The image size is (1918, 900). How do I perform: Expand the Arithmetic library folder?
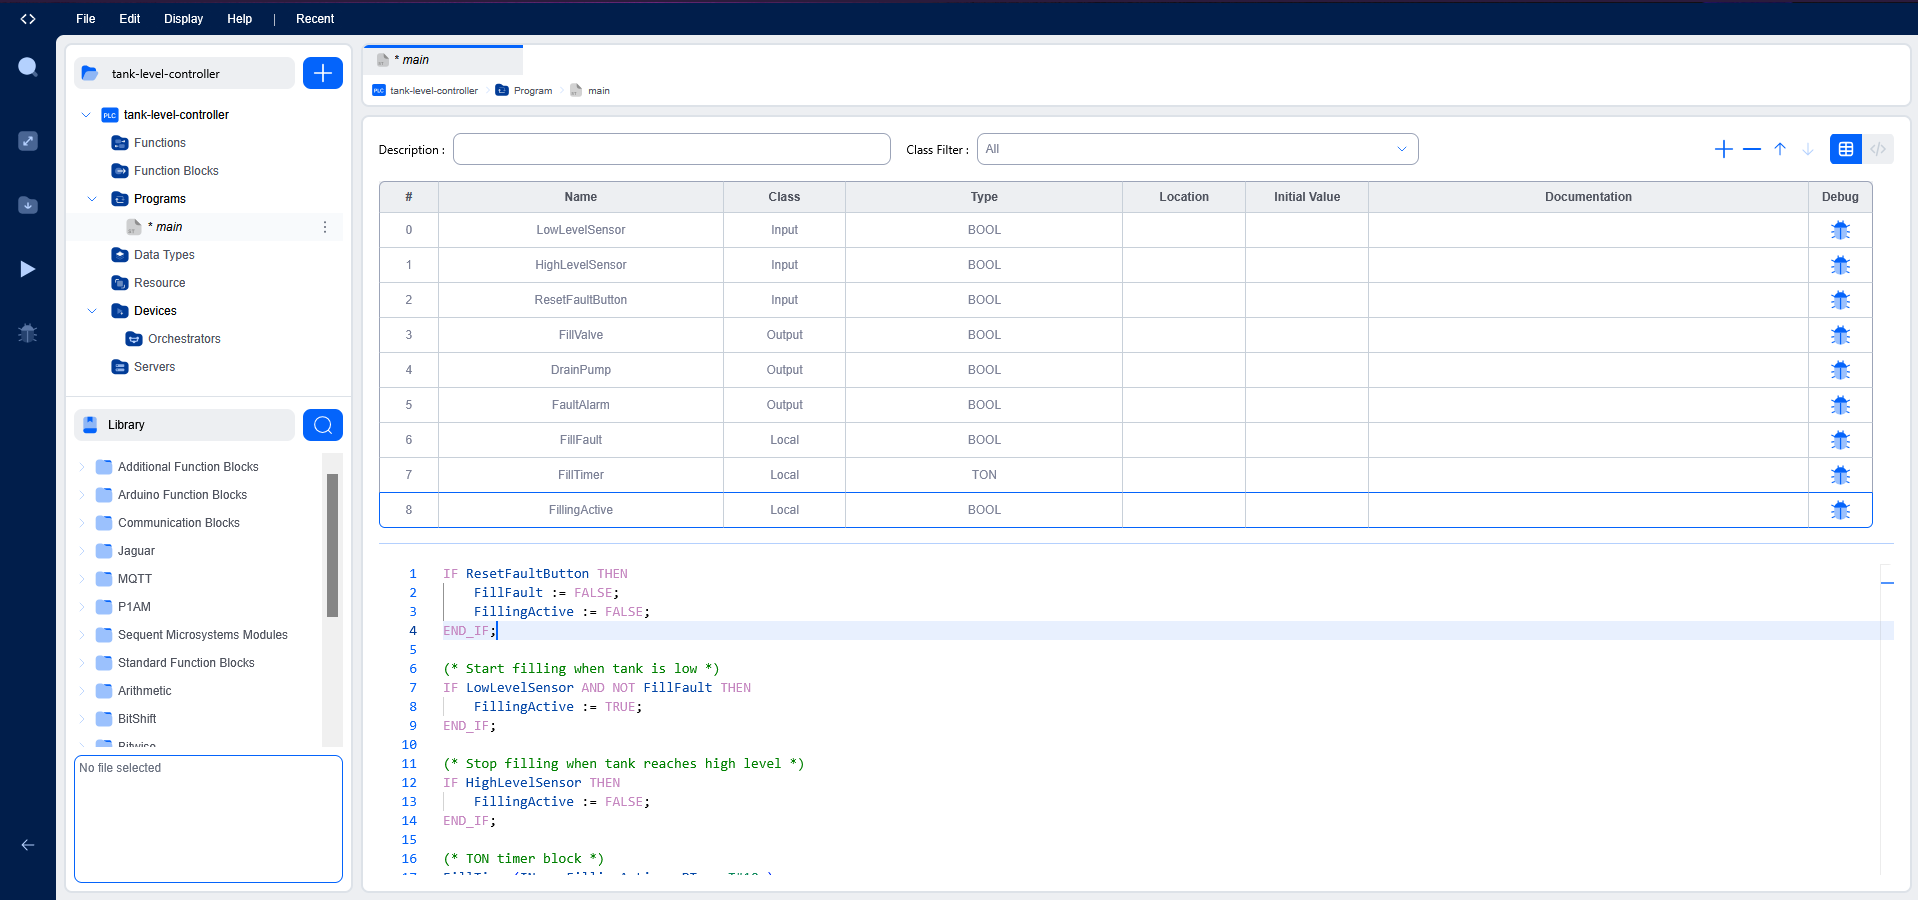(82, 691)
